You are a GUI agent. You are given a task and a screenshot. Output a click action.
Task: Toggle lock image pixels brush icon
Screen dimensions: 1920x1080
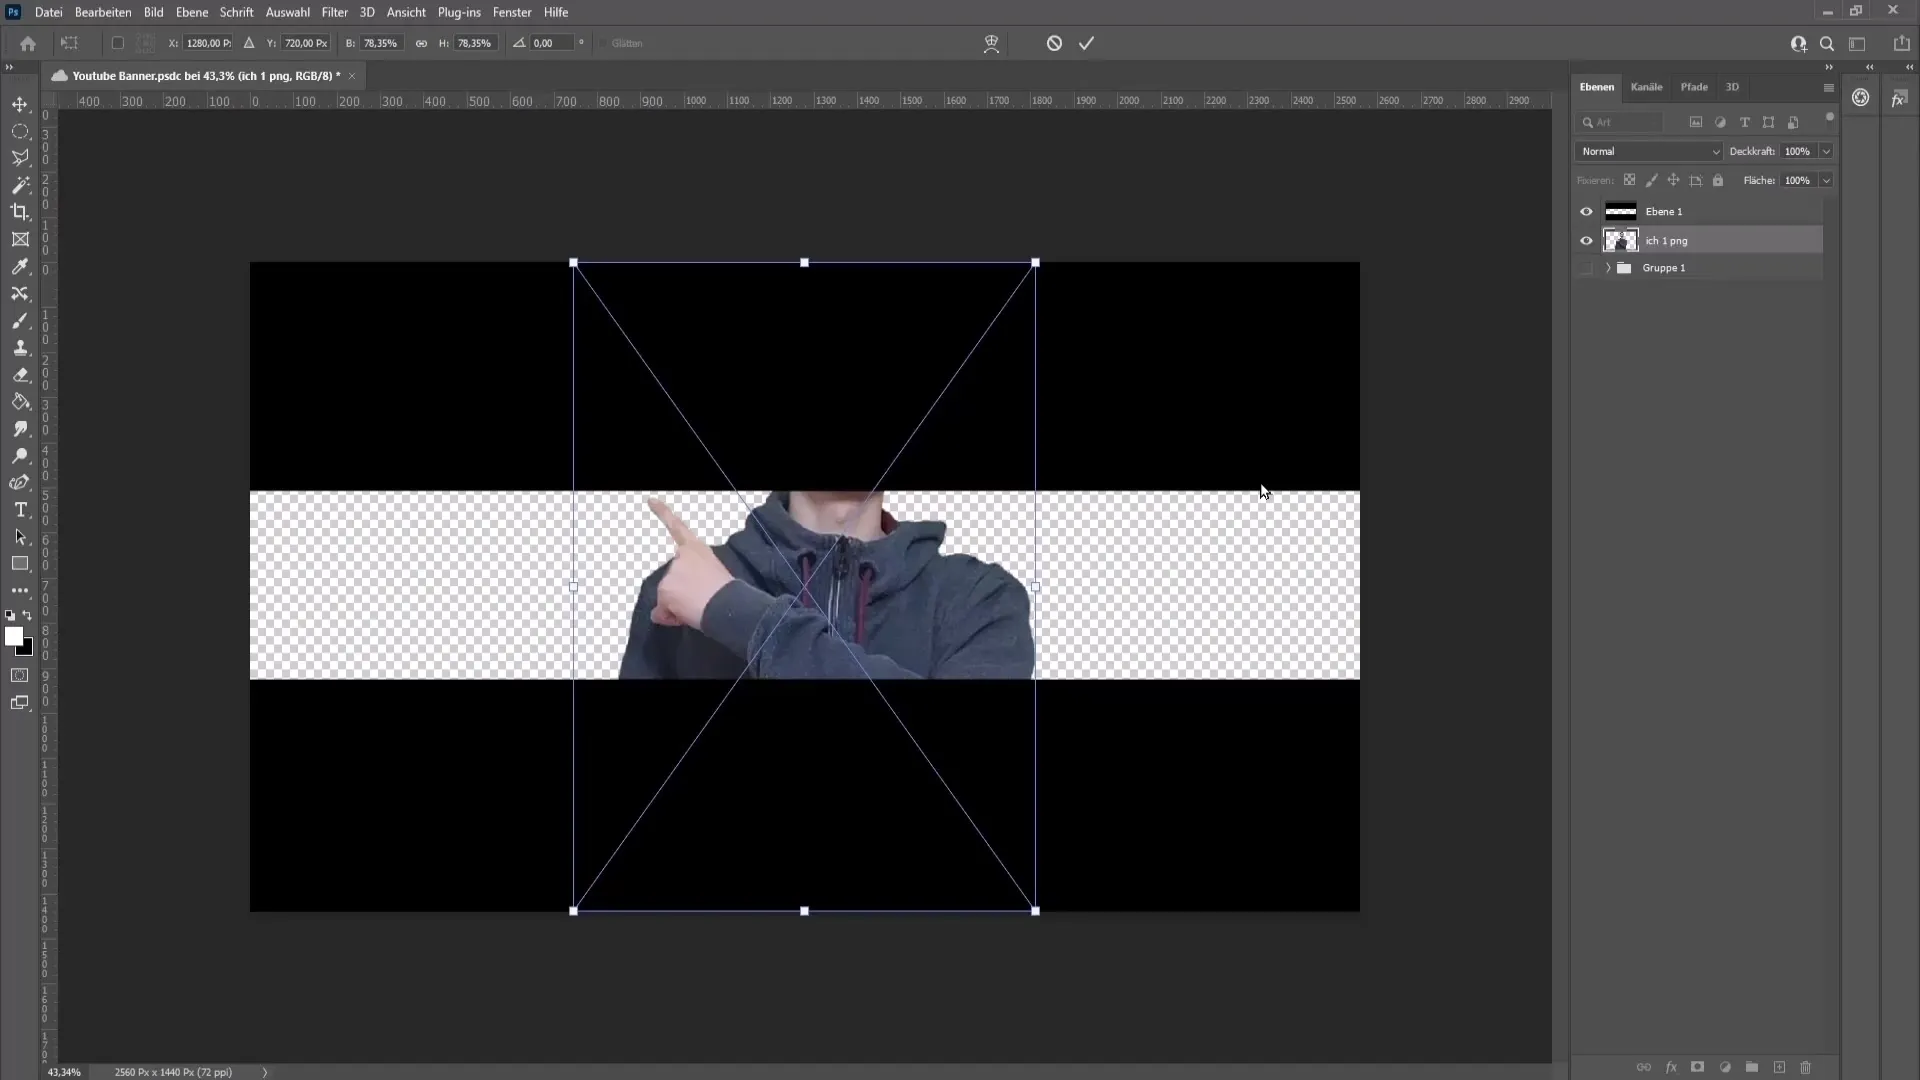tap(1651, 180)
